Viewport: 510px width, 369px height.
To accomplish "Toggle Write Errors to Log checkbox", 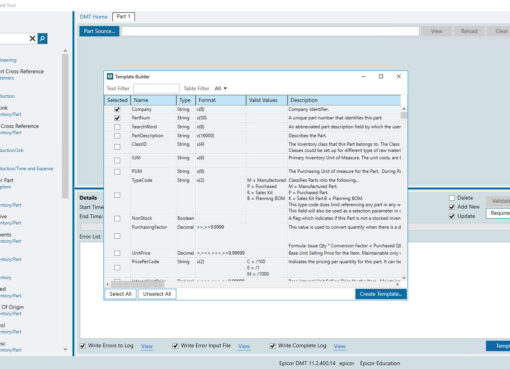I will 83,346.
